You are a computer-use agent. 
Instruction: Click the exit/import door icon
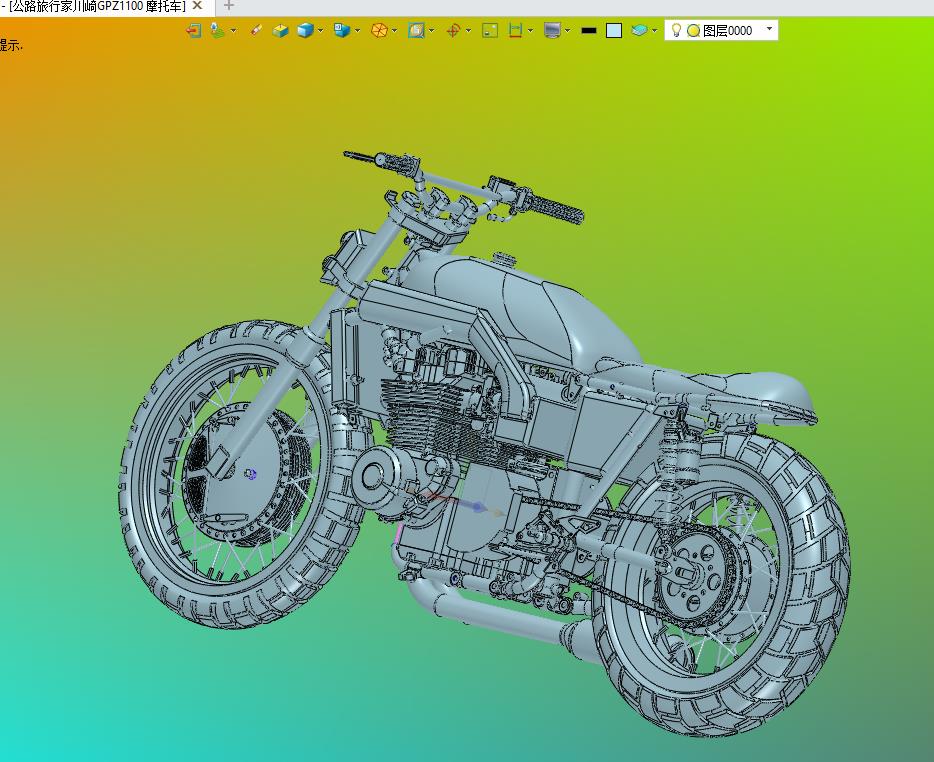193,30
